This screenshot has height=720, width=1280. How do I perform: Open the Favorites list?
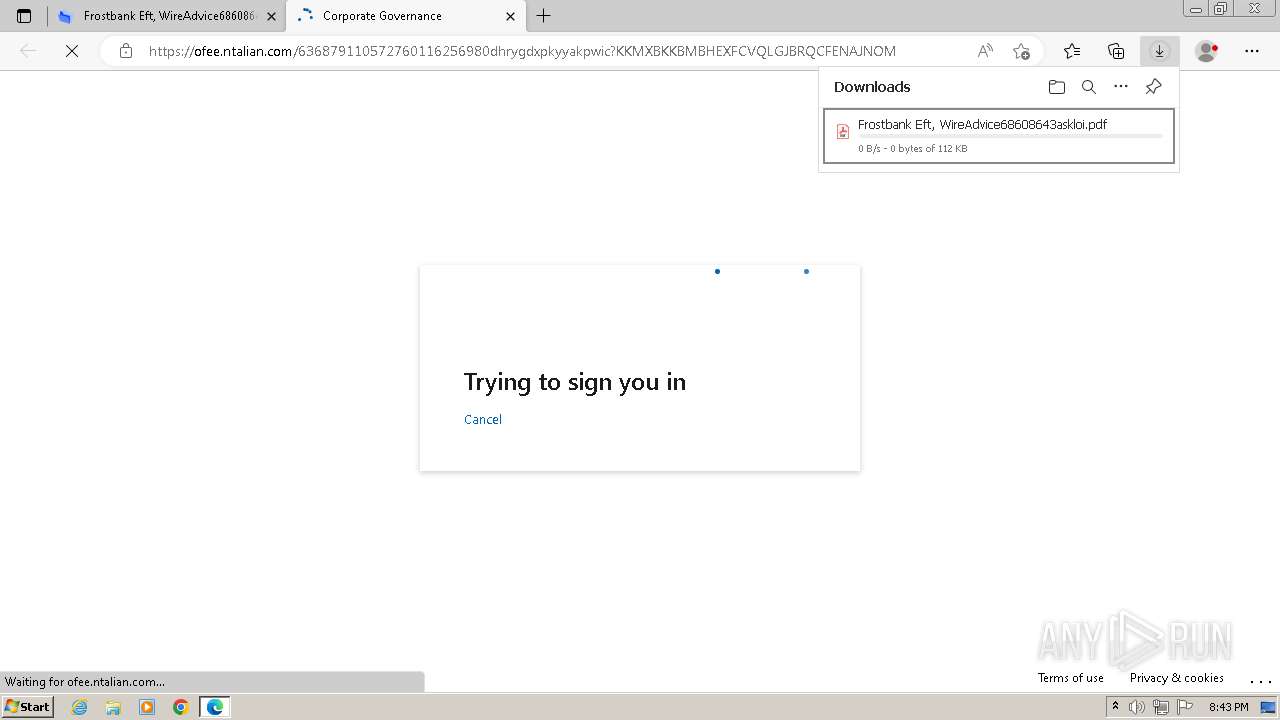pos(1072,51)
